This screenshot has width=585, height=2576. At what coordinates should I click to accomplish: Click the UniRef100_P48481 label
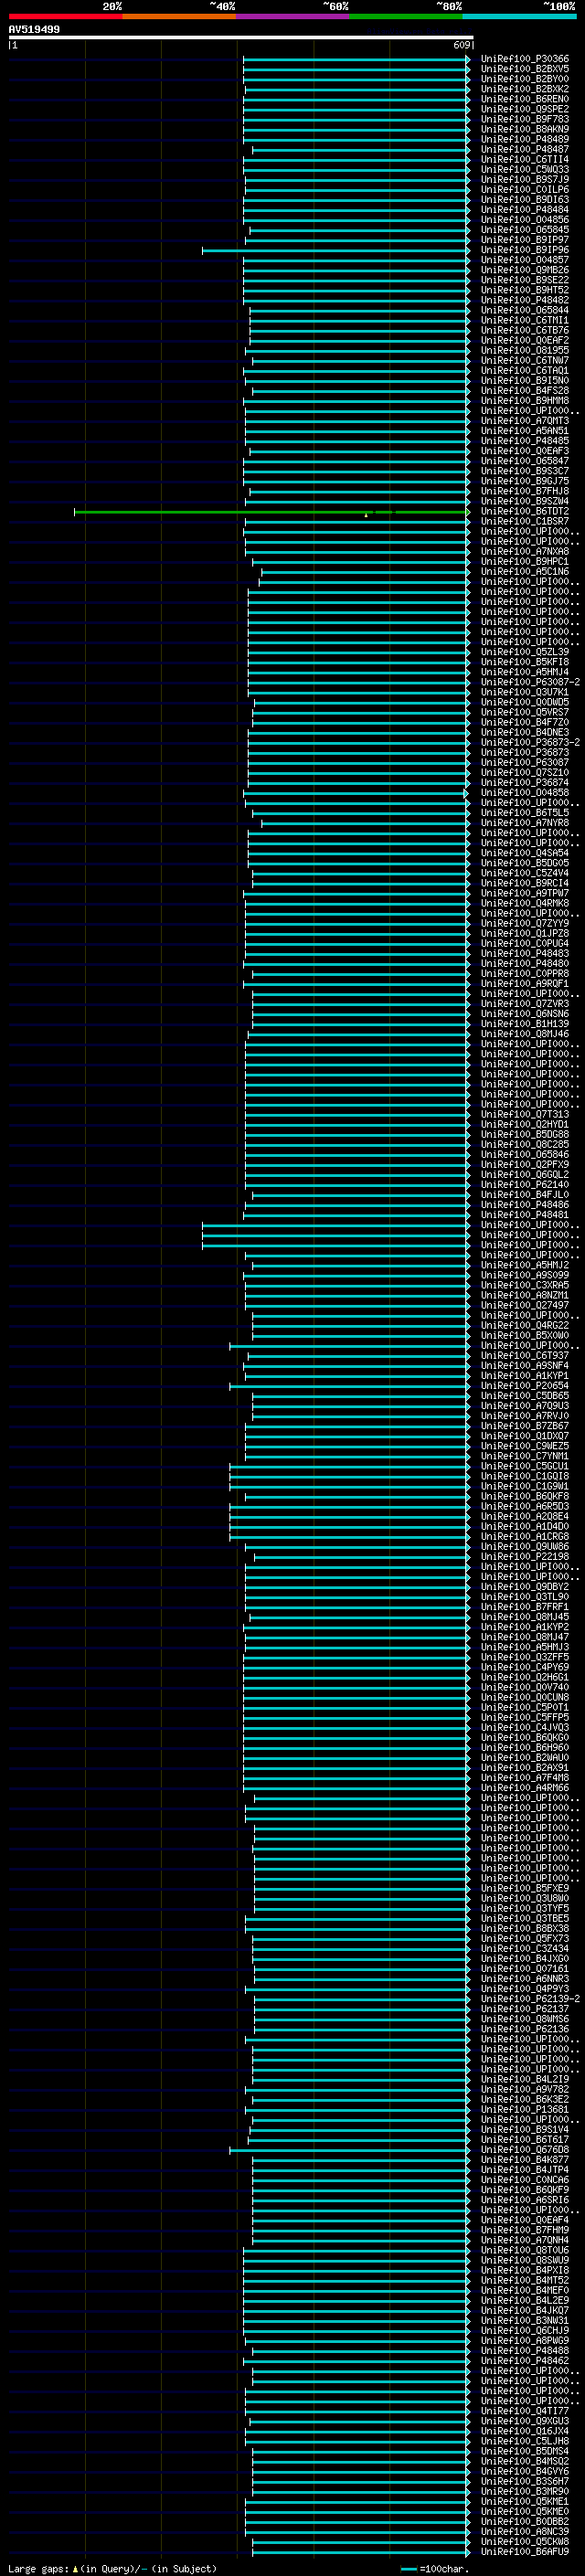click(524, 1215)
